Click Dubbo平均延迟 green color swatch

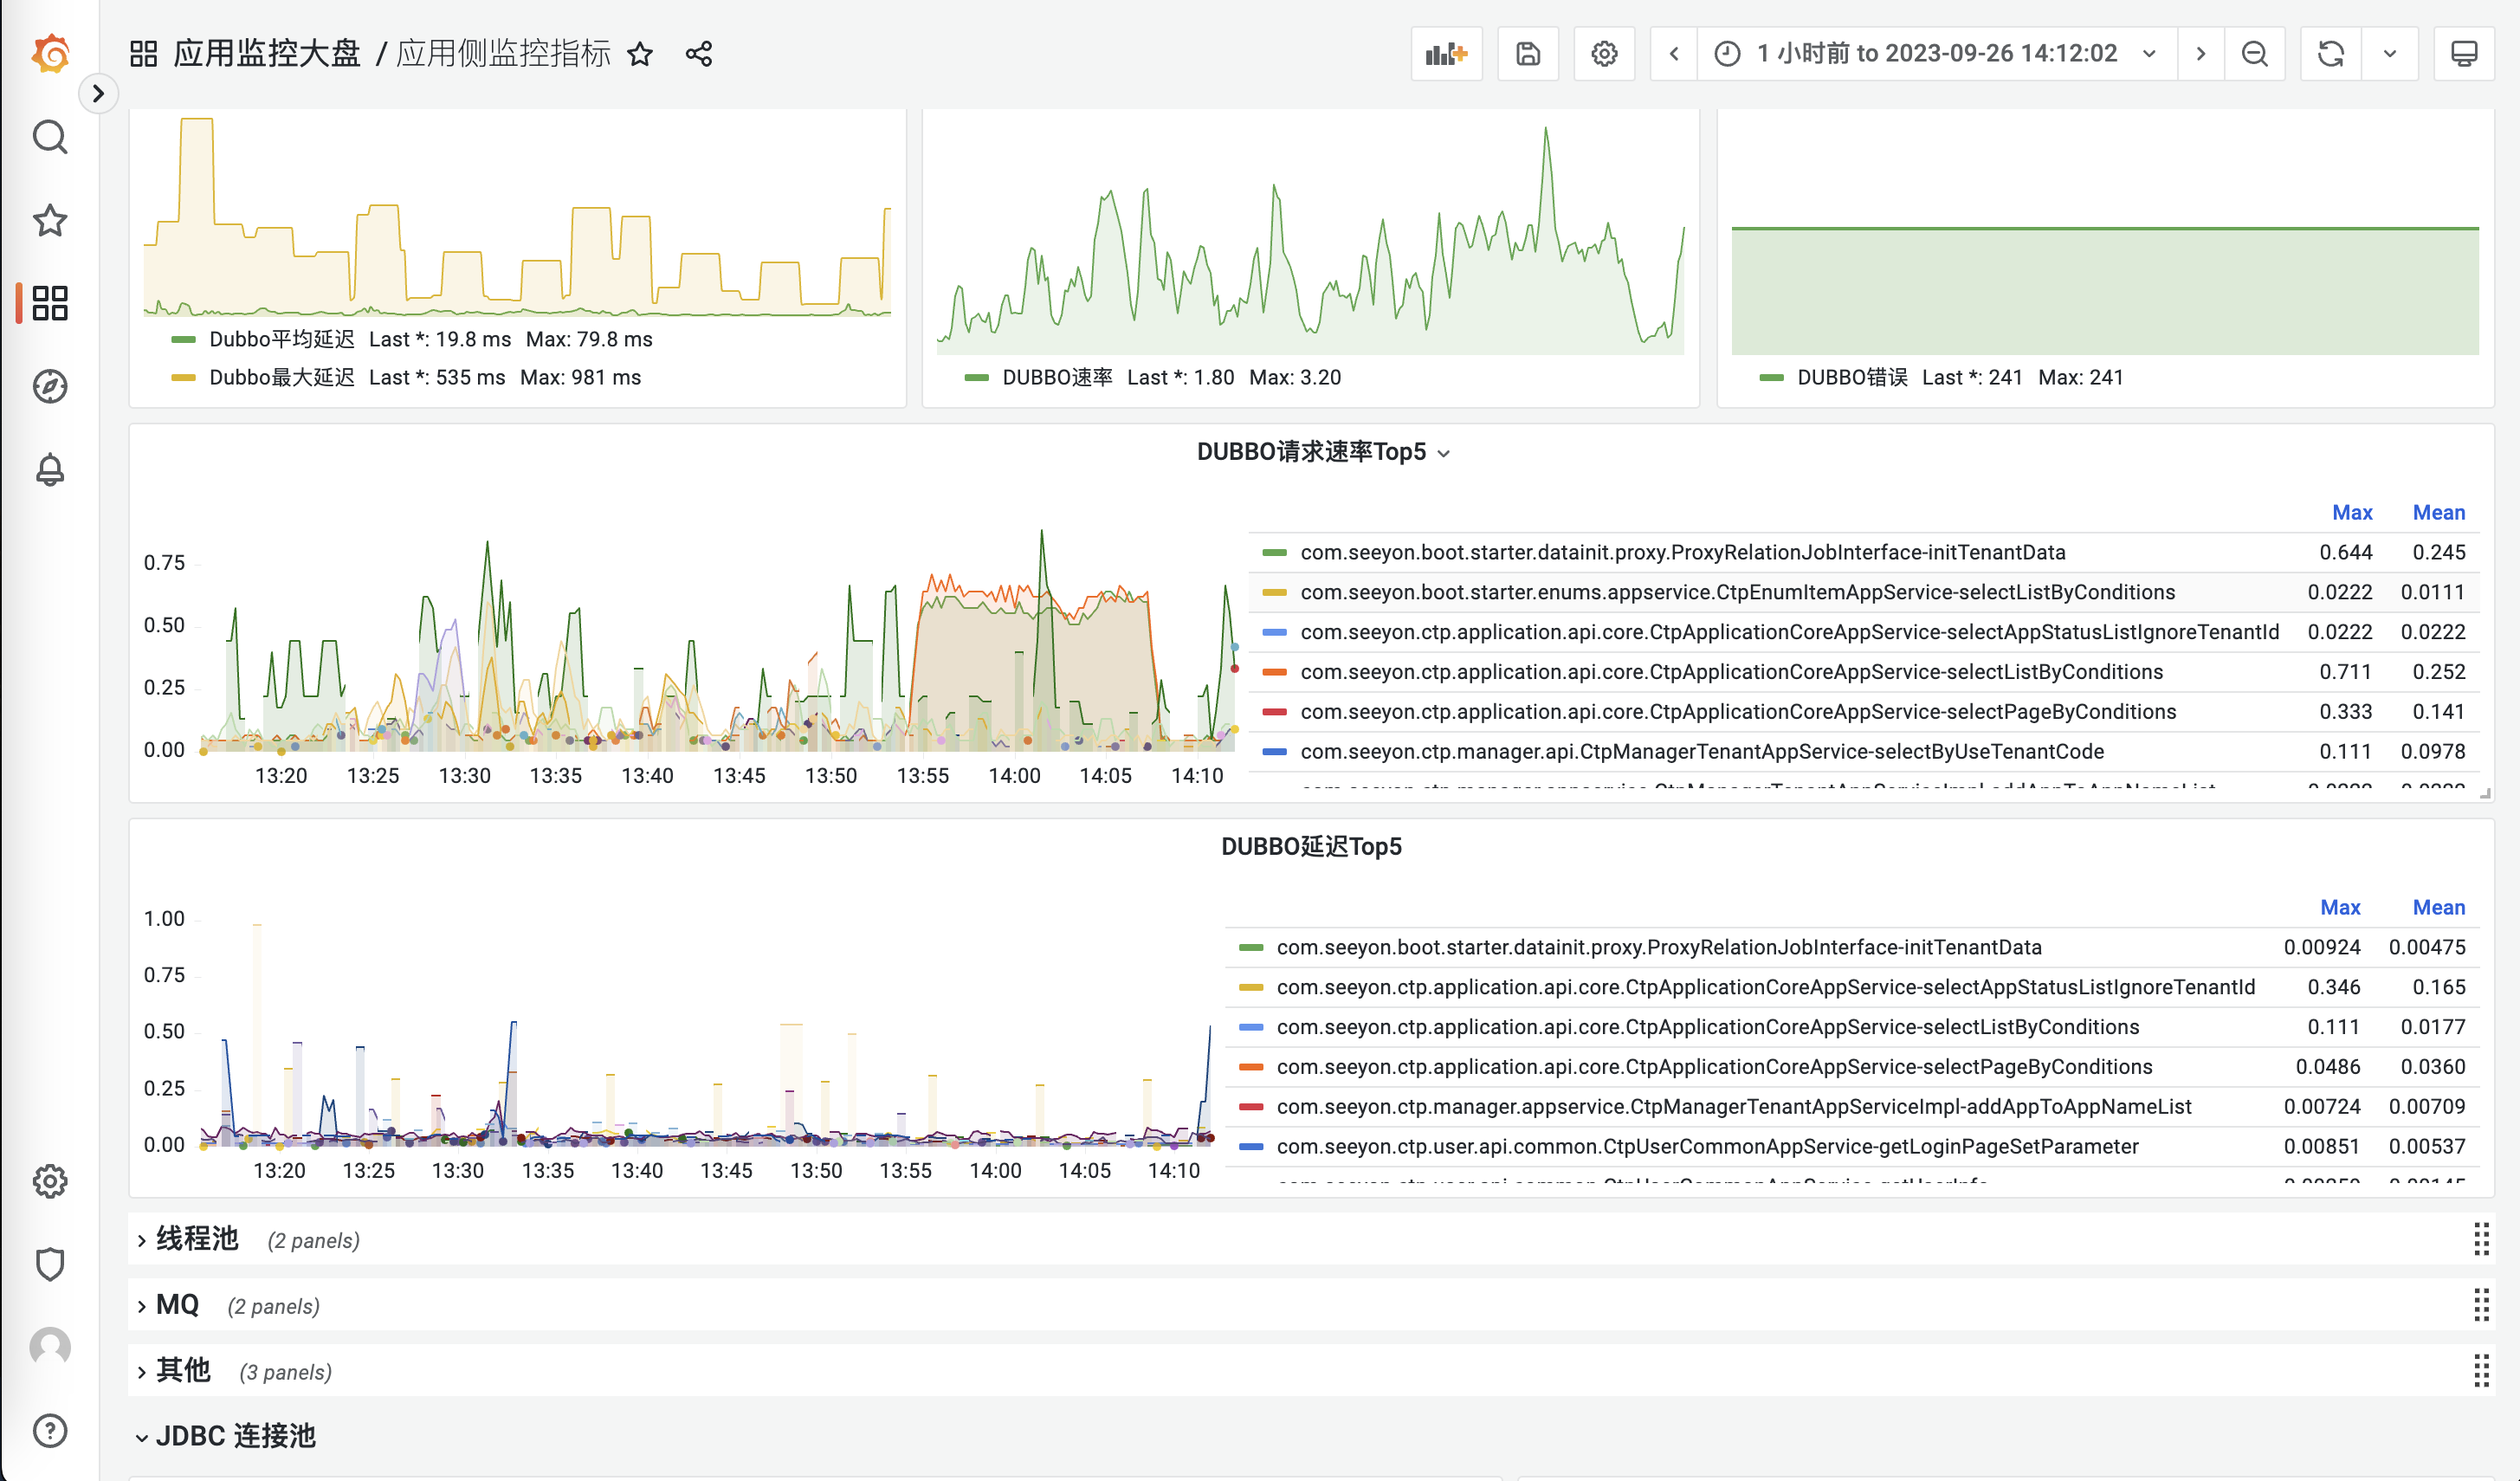(183, 339)
